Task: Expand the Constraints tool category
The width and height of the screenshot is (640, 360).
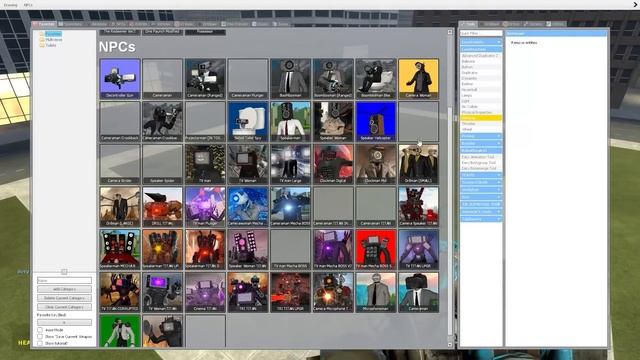Action: (x=481, y=42)
